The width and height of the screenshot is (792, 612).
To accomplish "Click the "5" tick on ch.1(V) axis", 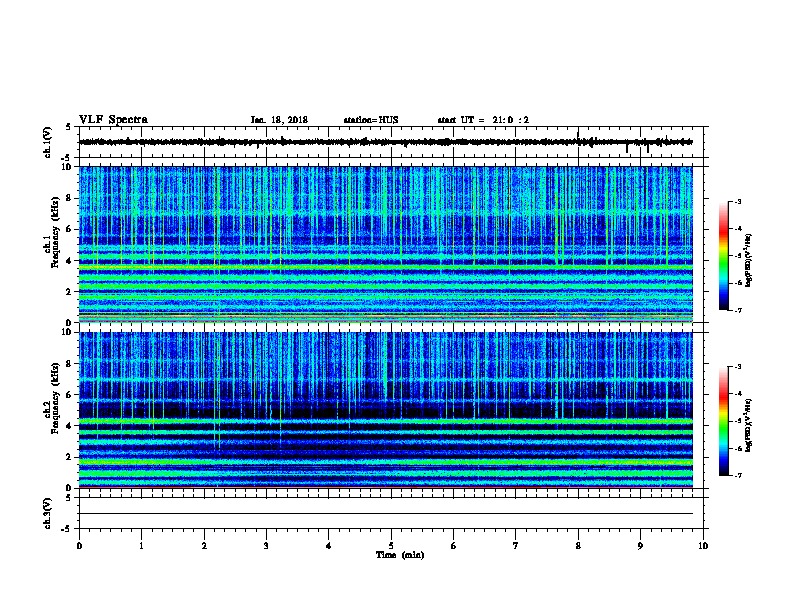I will coord(69,127).
